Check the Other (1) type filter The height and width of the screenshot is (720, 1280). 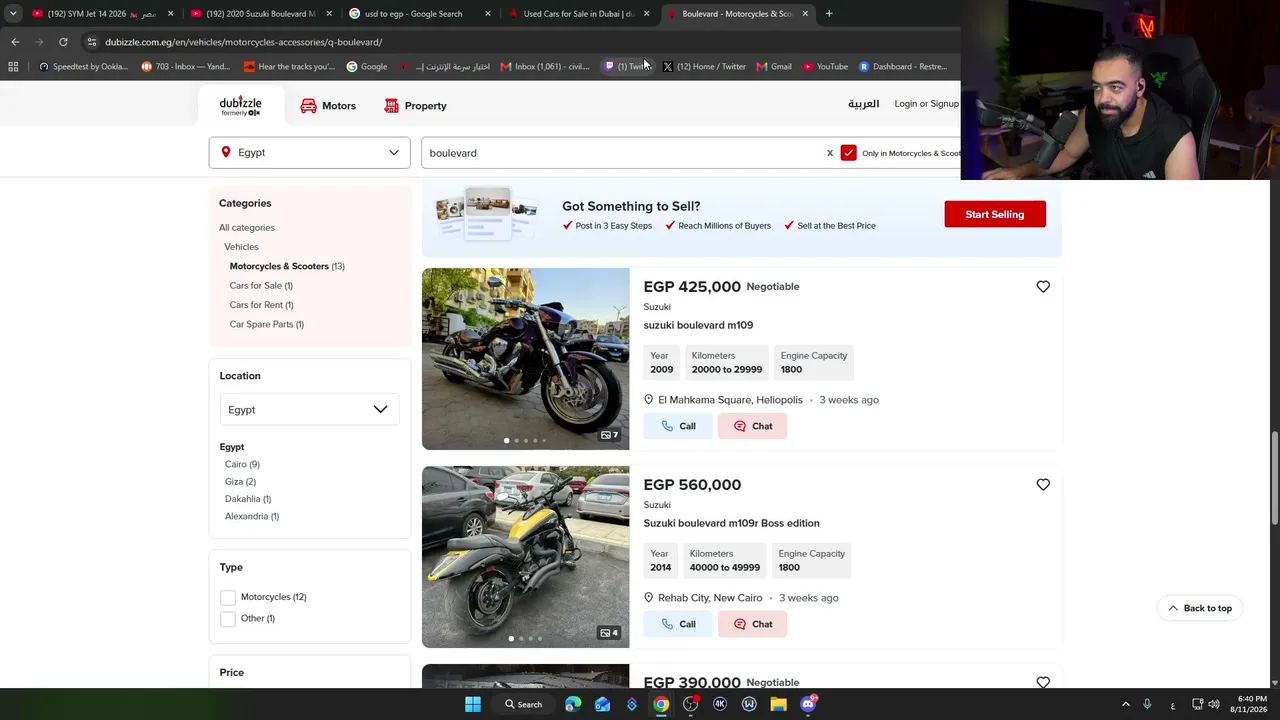pos(228,619)
